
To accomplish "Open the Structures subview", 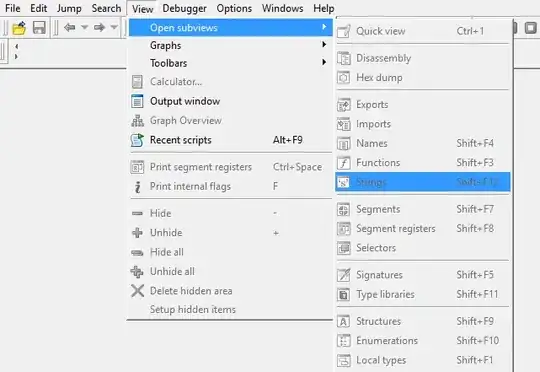I will point(423,321).
